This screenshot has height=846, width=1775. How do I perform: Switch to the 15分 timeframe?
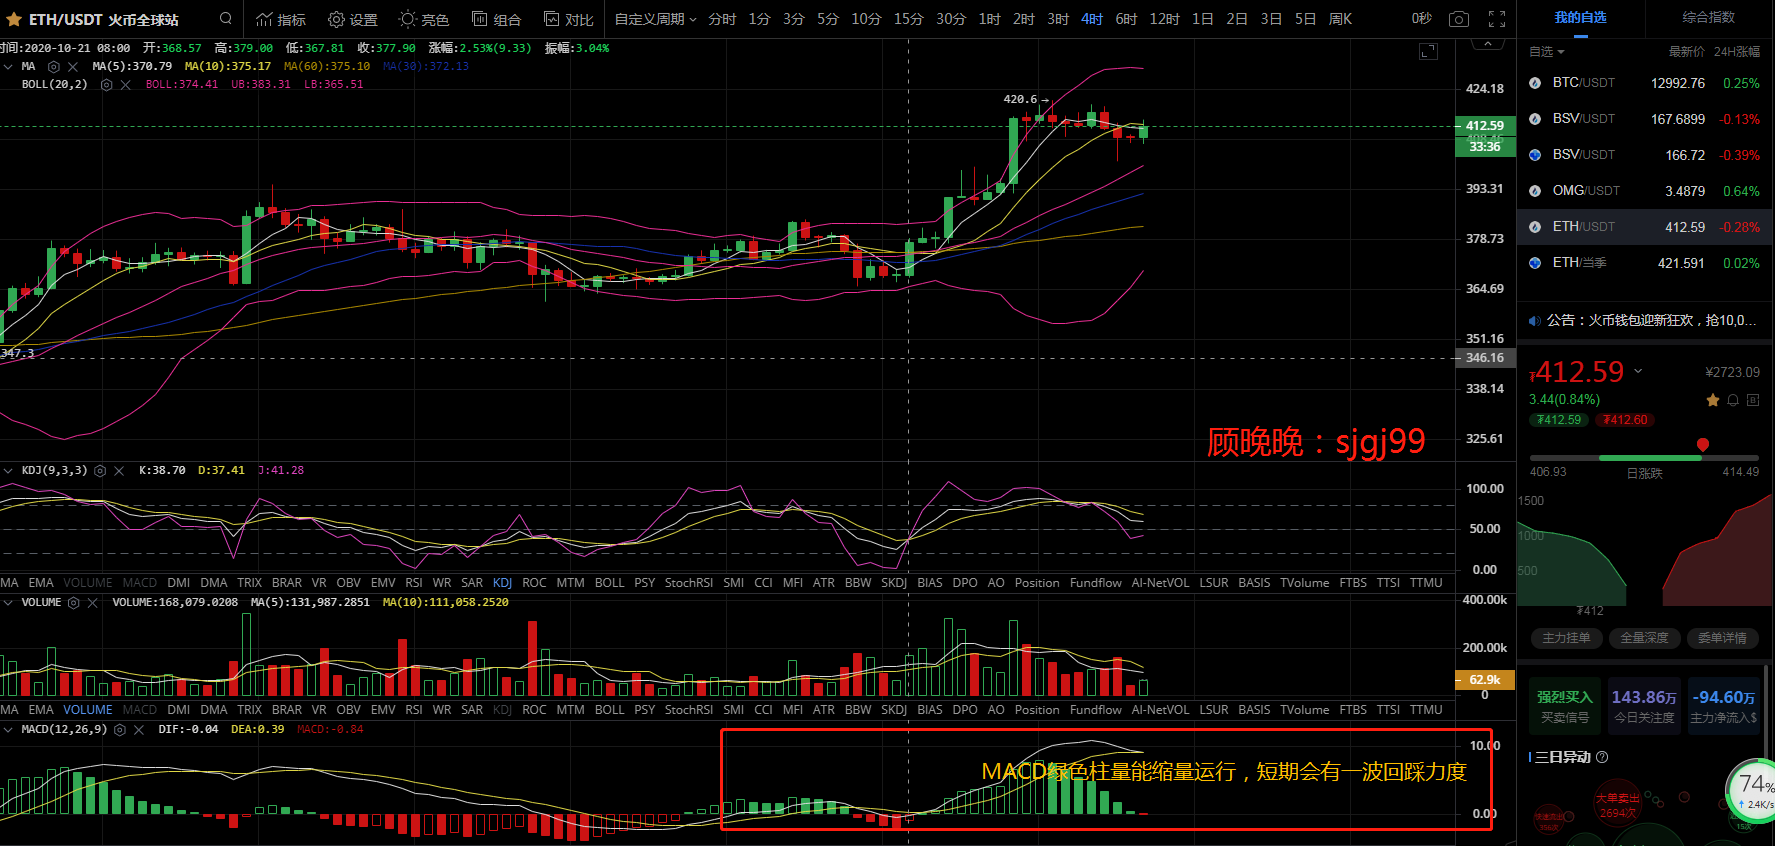[x=908, y=19]
